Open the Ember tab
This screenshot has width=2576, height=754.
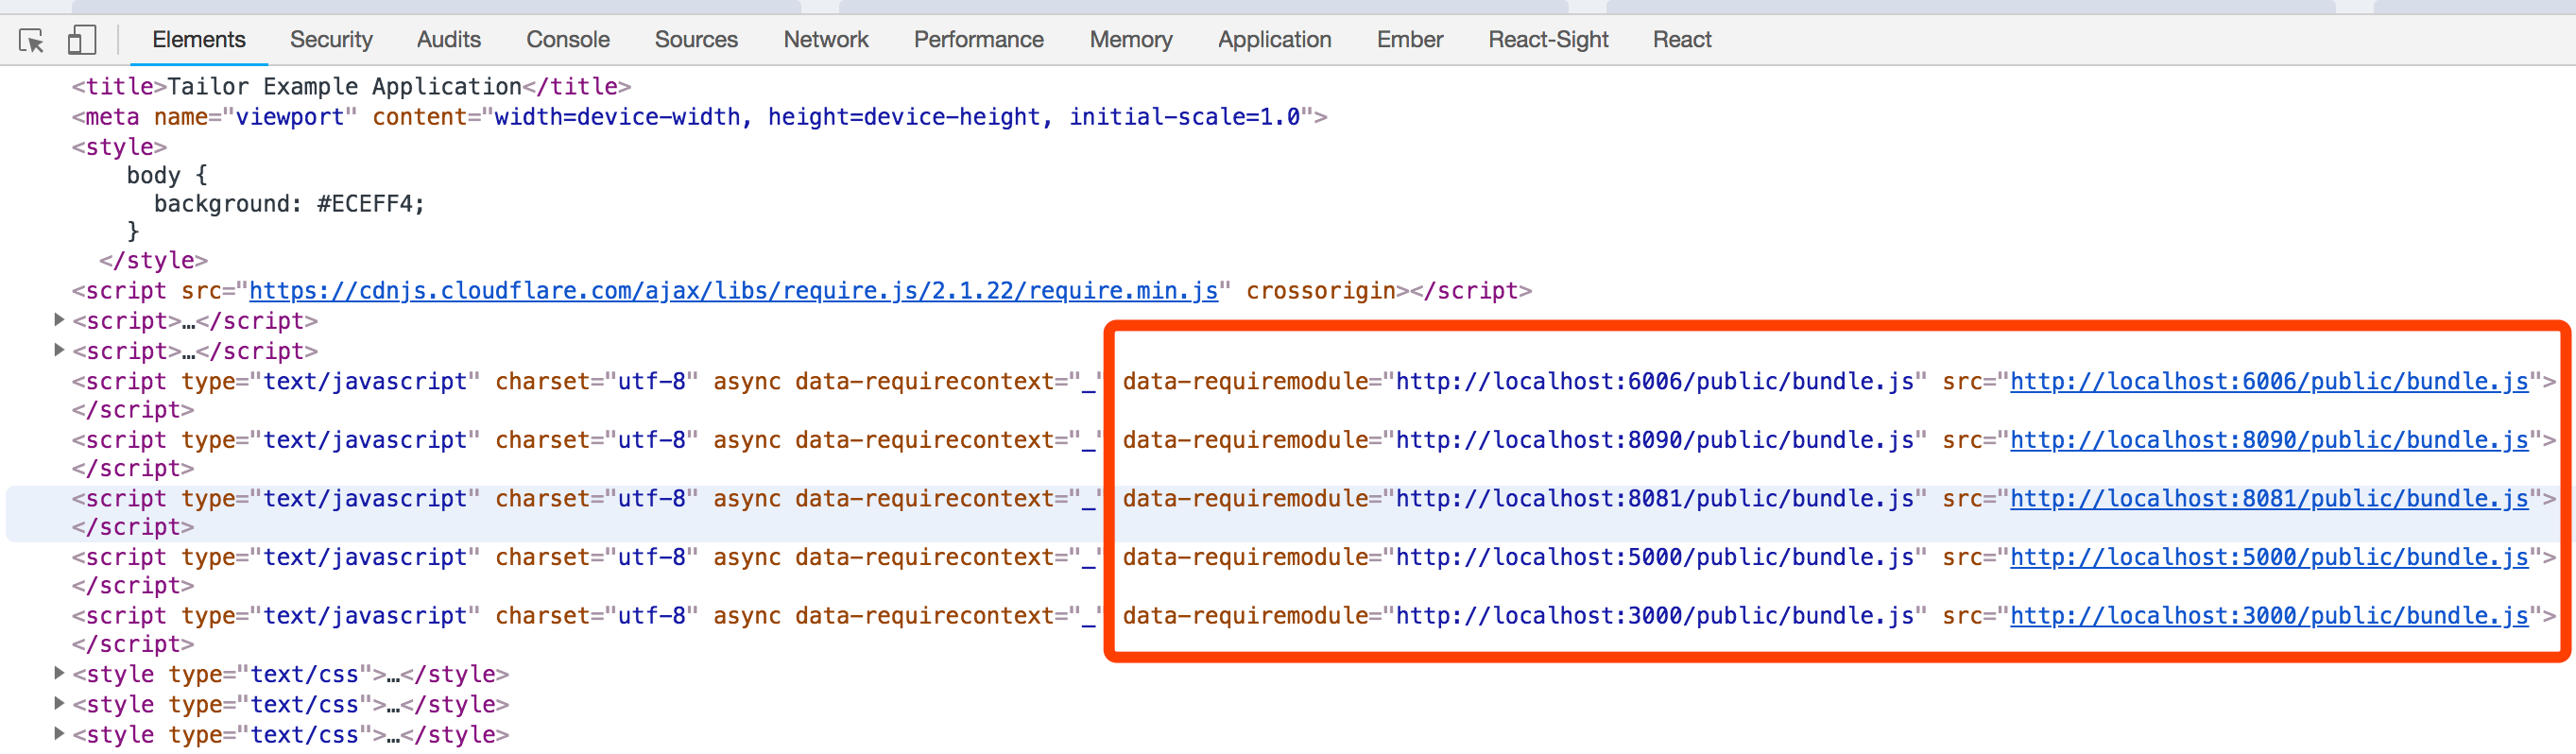coord(1410,40)
